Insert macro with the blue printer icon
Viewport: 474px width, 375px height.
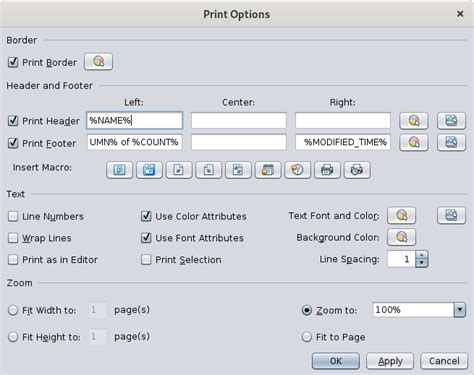click(x=327, y=170)
